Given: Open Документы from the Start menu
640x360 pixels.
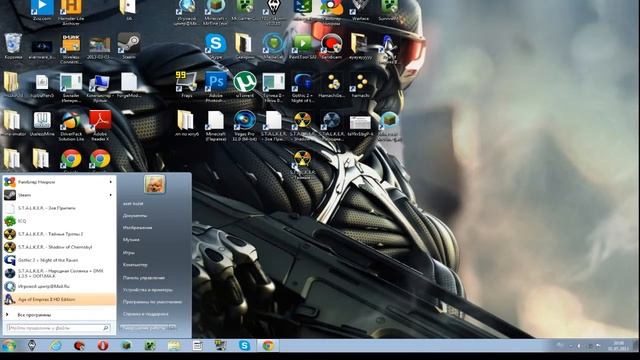Looking at the screenshot, I should (135, 216).
